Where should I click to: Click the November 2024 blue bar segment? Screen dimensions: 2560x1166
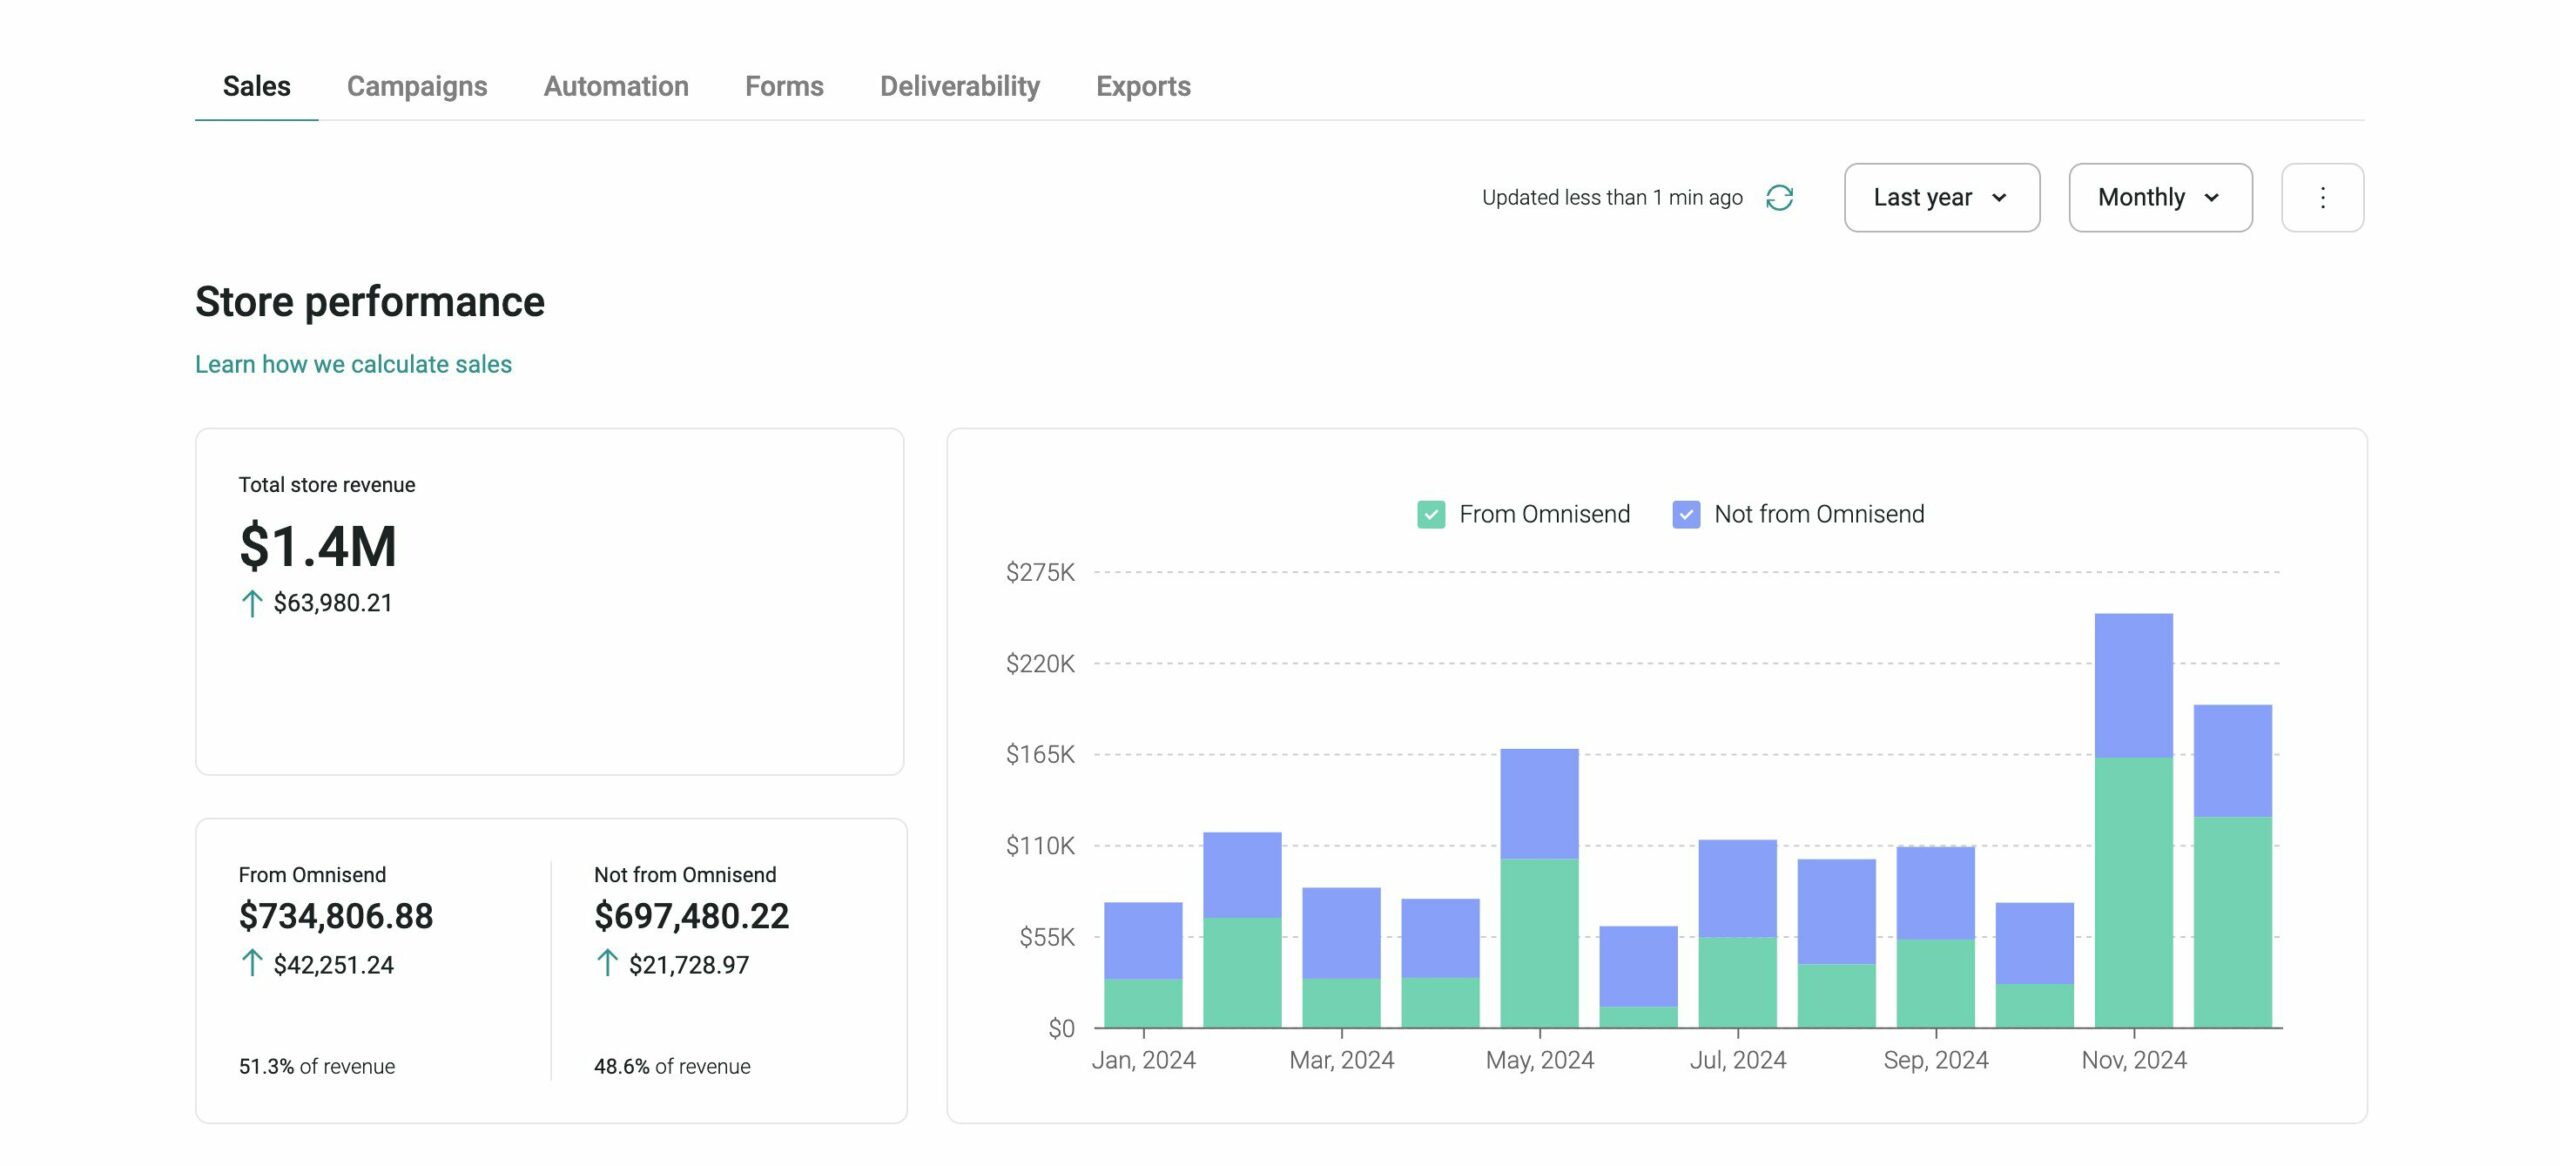tap(2133, 685)
